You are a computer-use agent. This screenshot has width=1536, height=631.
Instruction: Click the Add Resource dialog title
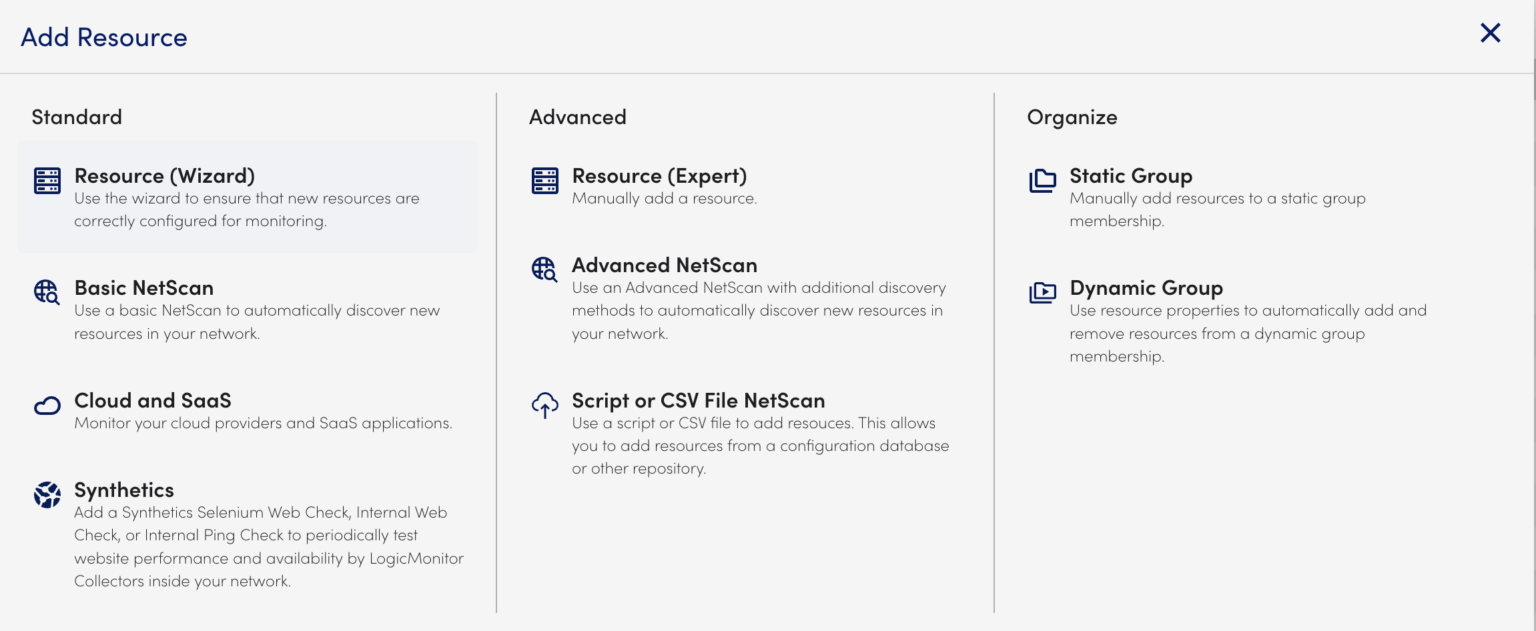pyautogui.click(x=103, y=37)
